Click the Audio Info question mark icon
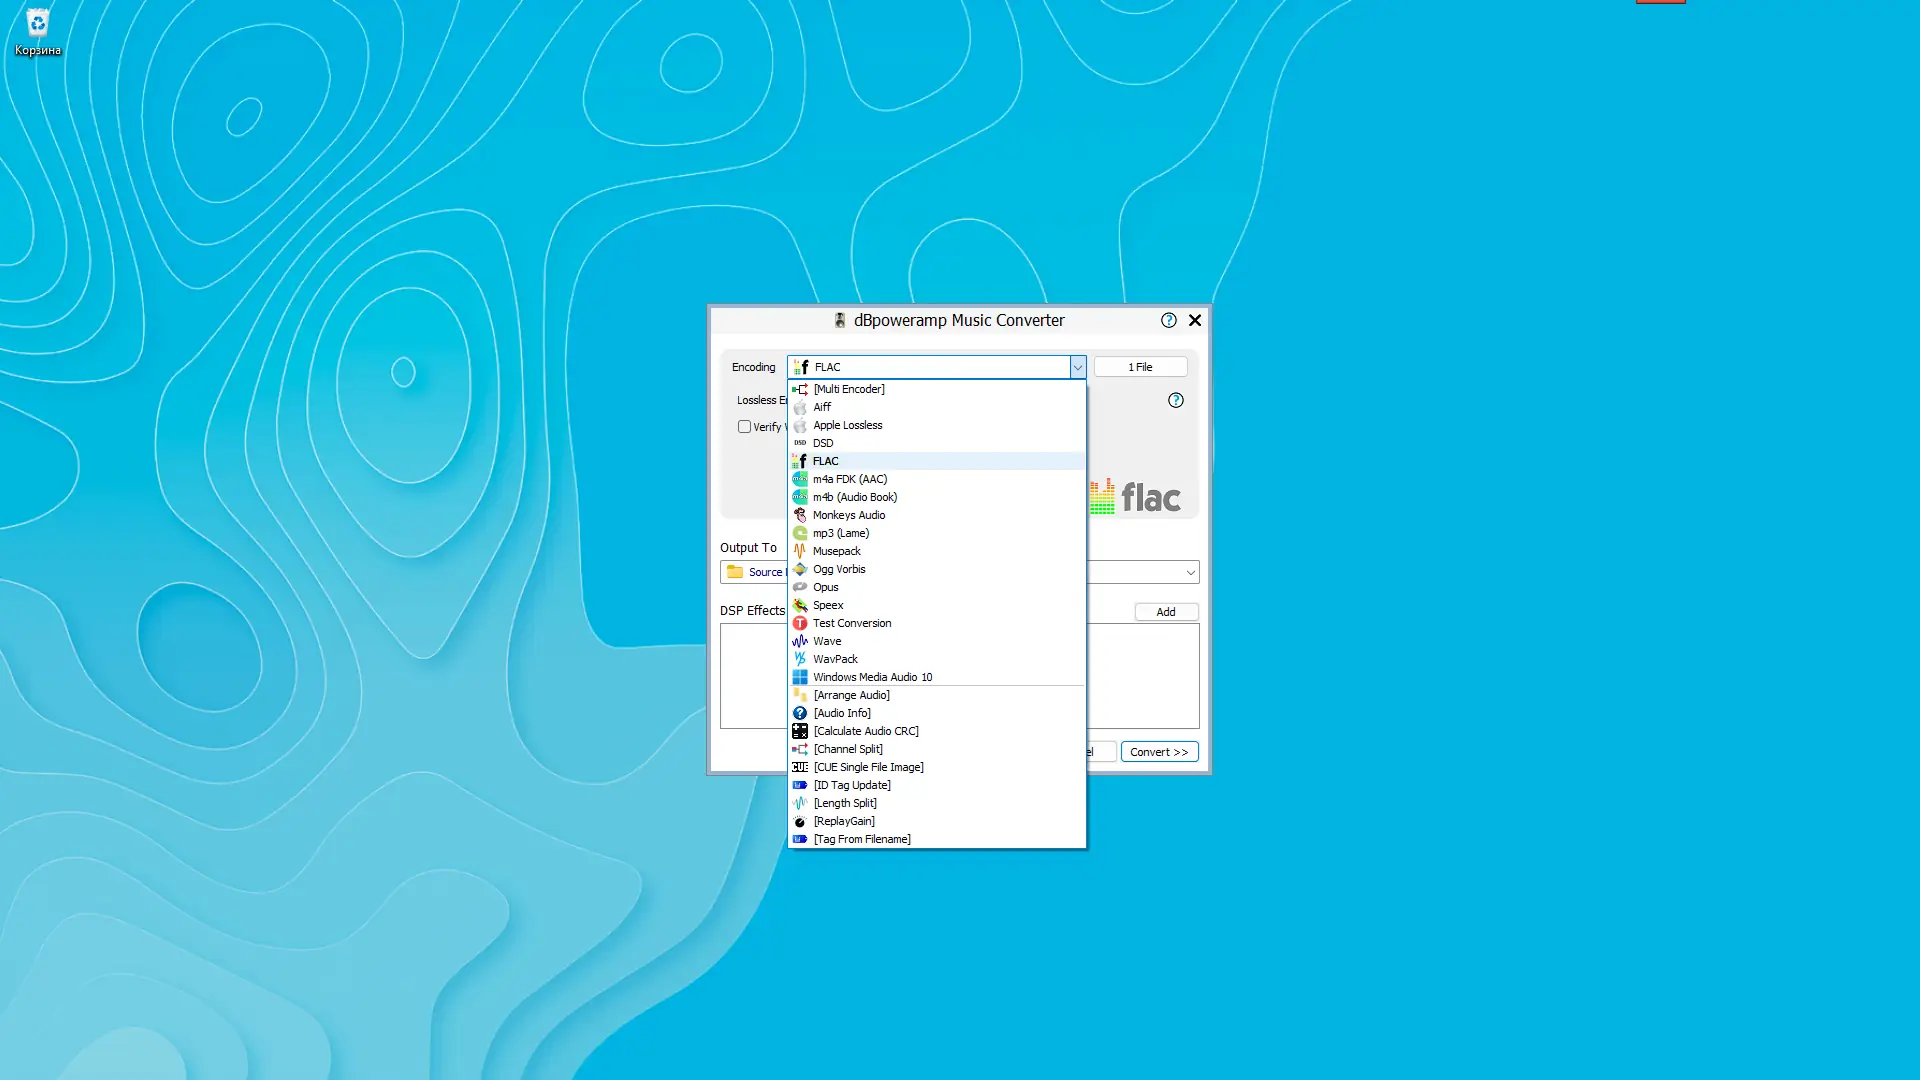The image size is (1920, 1080). click(800, 713)
